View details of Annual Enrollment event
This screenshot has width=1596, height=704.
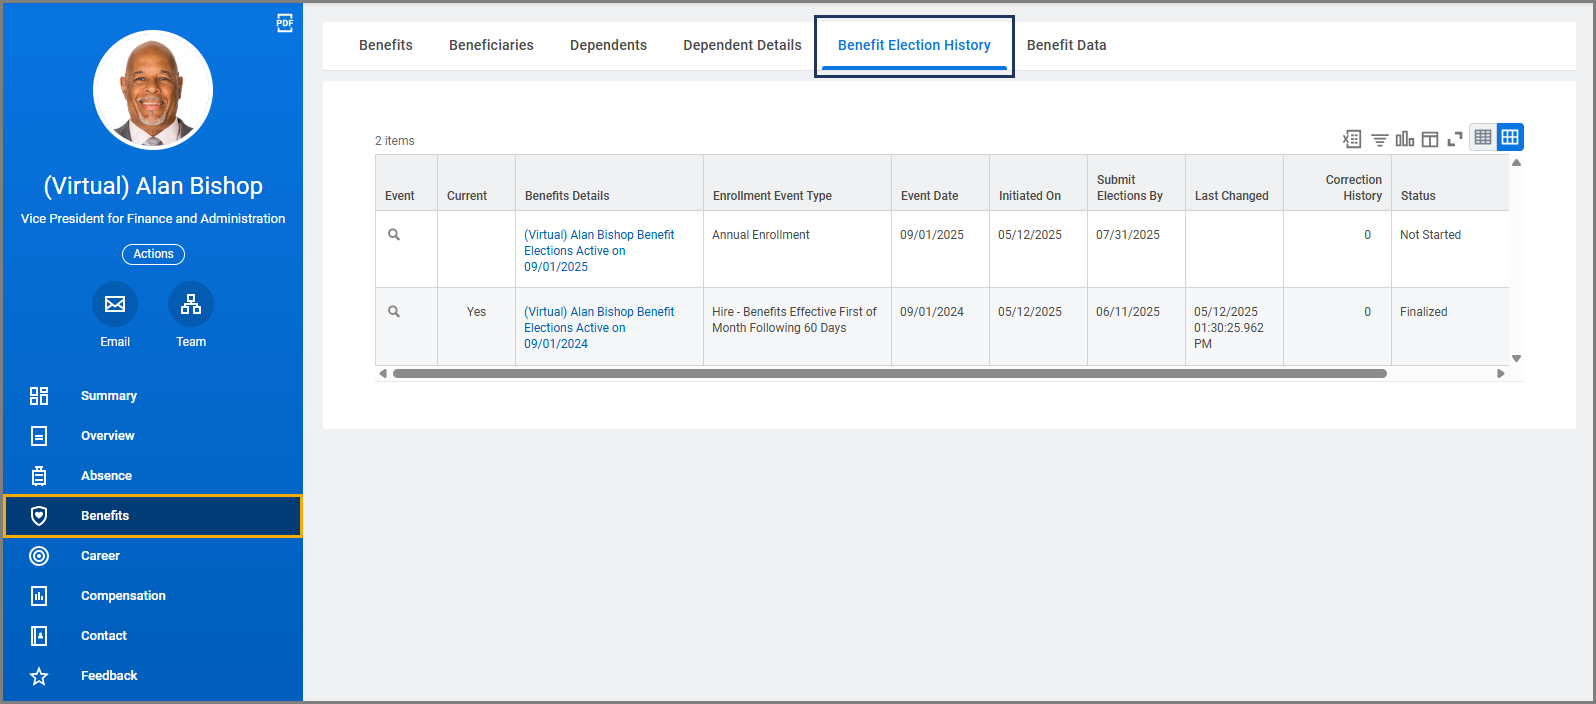pyautogui.click(x=394, y=235)
